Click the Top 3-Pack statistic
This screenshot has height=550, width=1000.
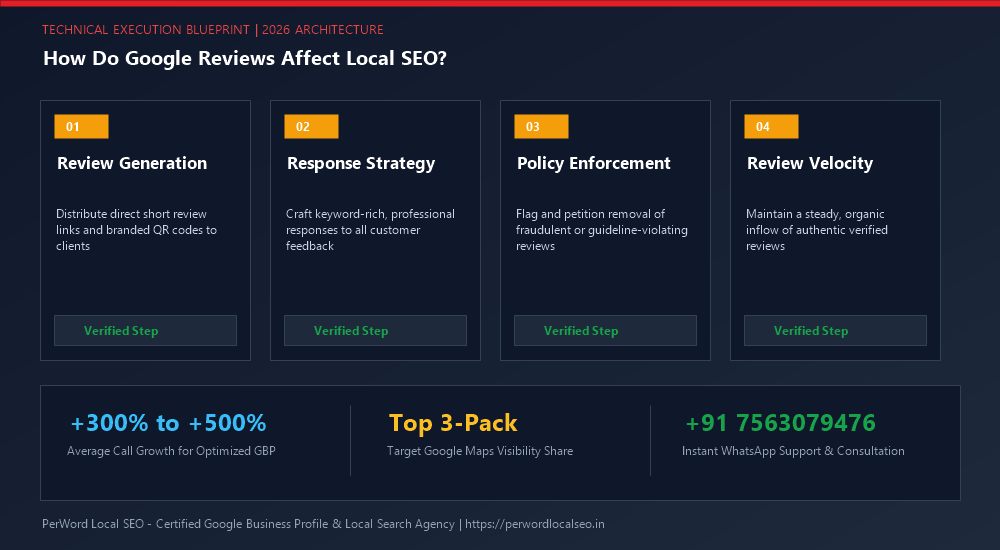click(453, 423)
